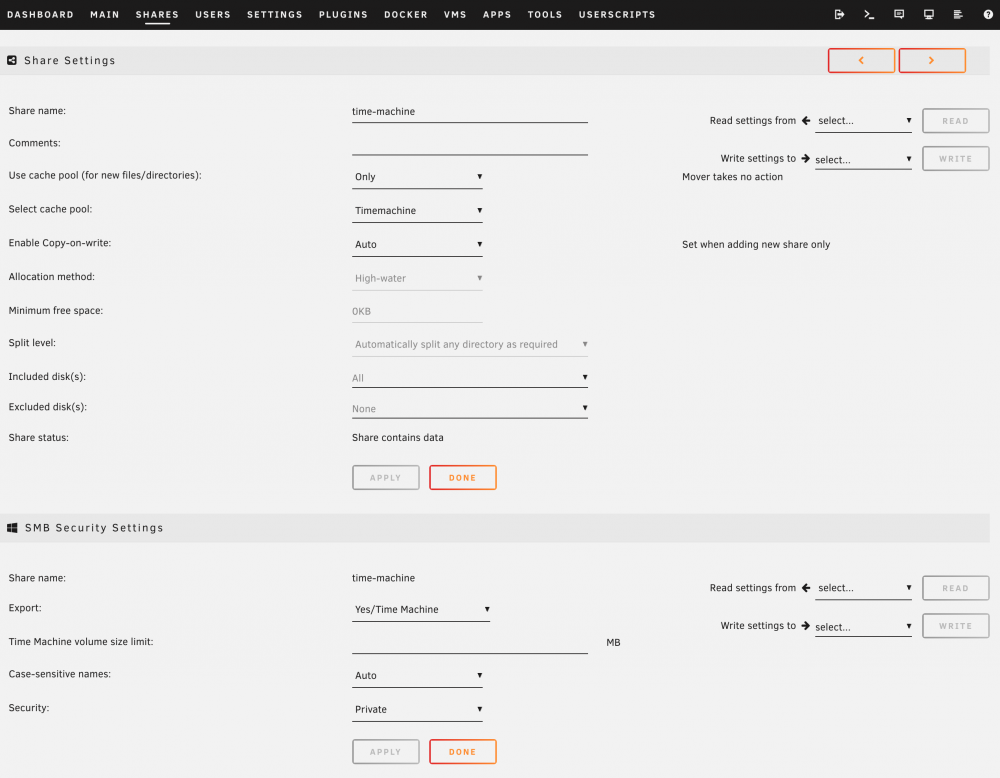Select the Shares tab
Viewport: 1000px width, 778px height.
(x=157, y=14)
